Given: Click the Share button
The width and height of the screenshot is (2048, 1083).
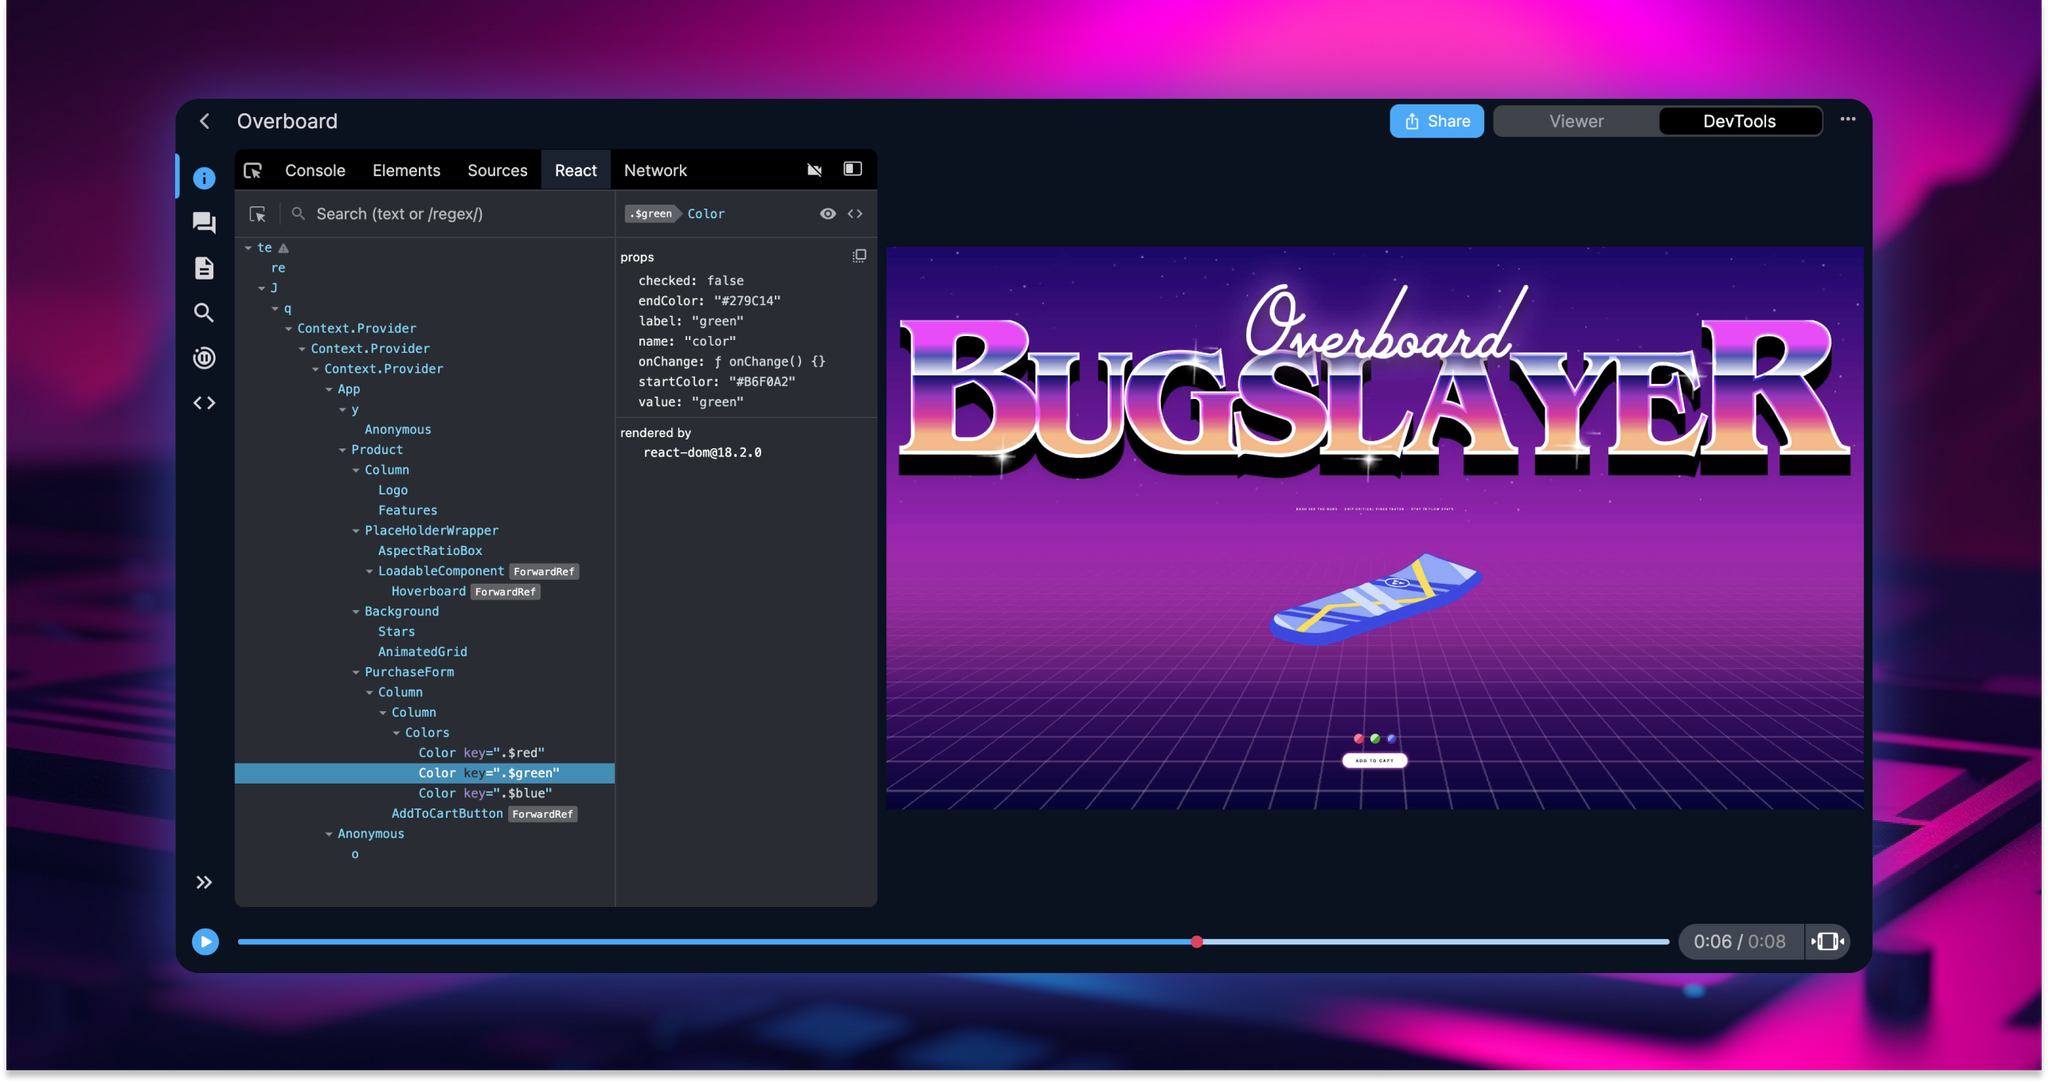Looking at the screenshot, I should pos(1437,121).
